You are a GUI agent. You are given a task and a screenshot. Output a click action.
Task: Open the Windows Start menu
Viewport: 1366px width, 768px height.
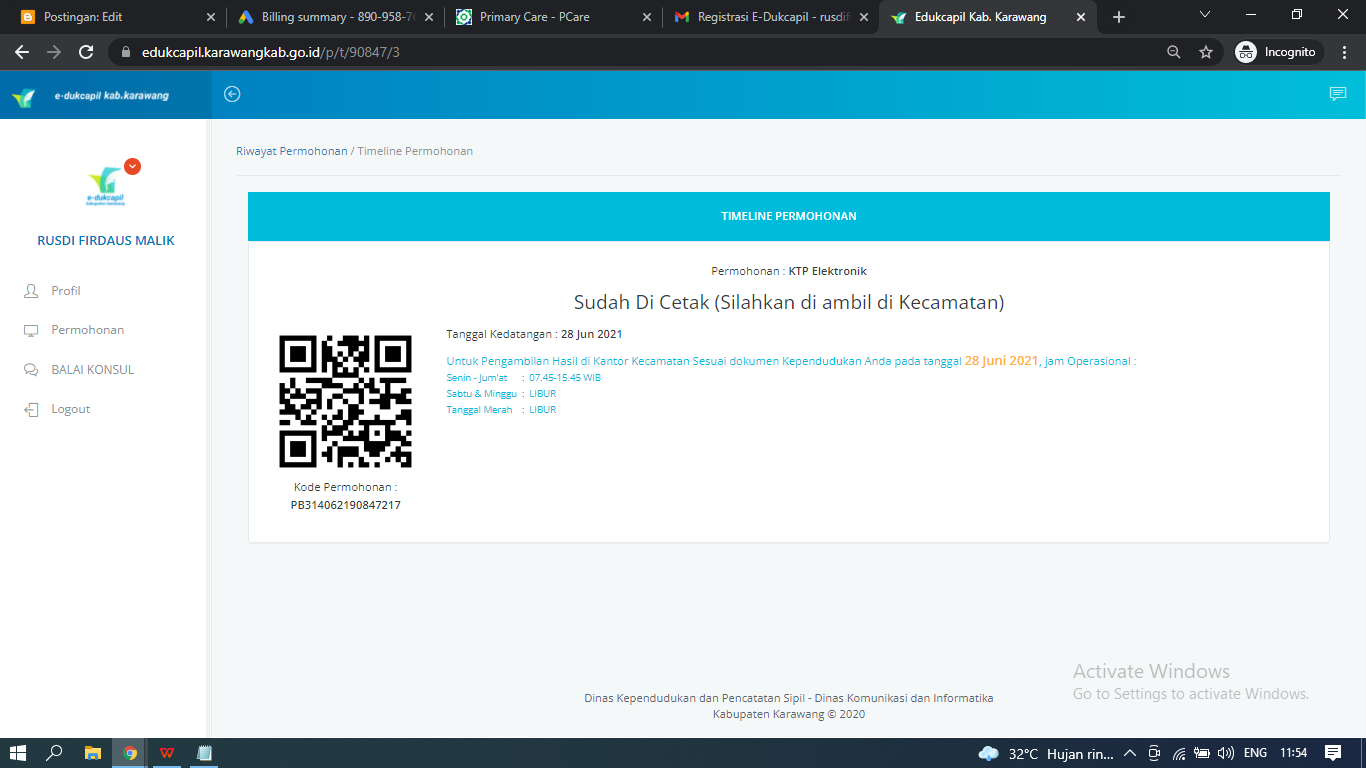pyautogui.click(x=18, y=753)
